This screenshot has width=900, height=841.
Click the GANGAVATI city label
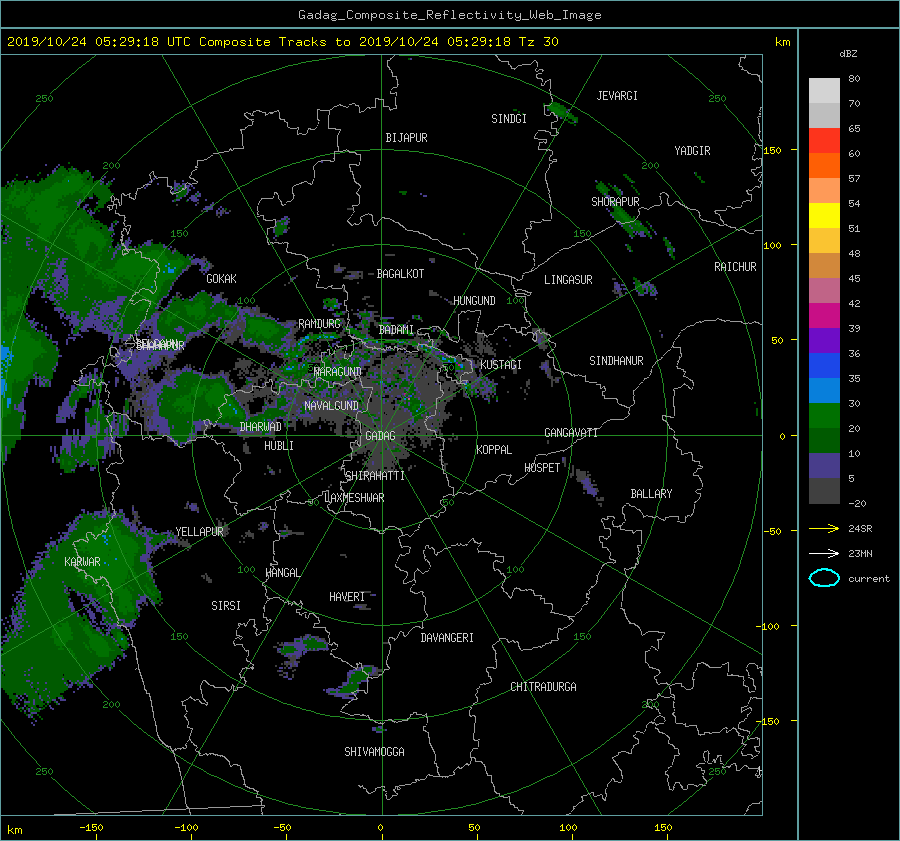click(x=571, y=432)
